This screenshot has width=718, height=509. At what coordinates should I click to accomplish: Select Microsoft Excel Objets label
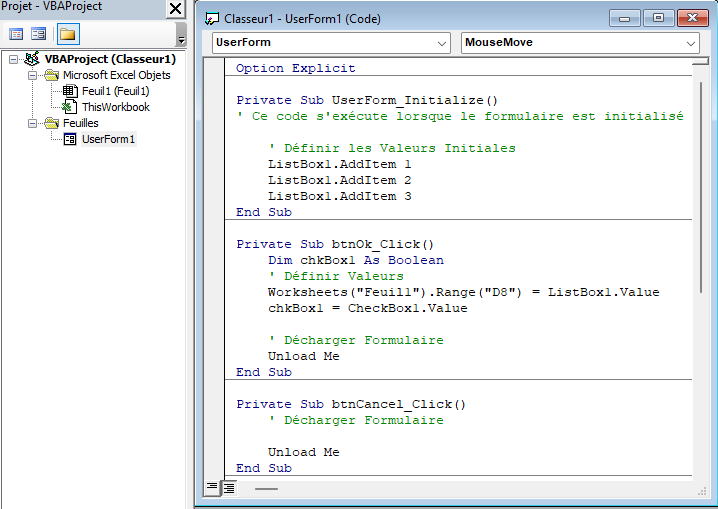pos(117,75)
